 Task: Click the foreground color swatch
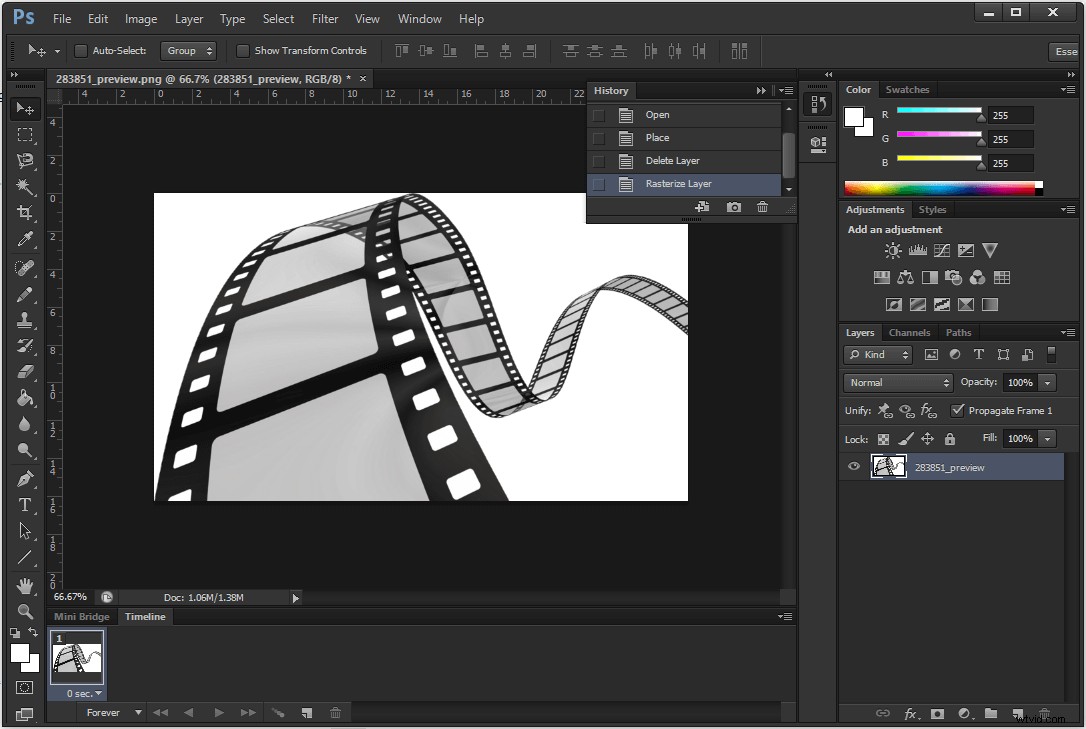point(18,651)
